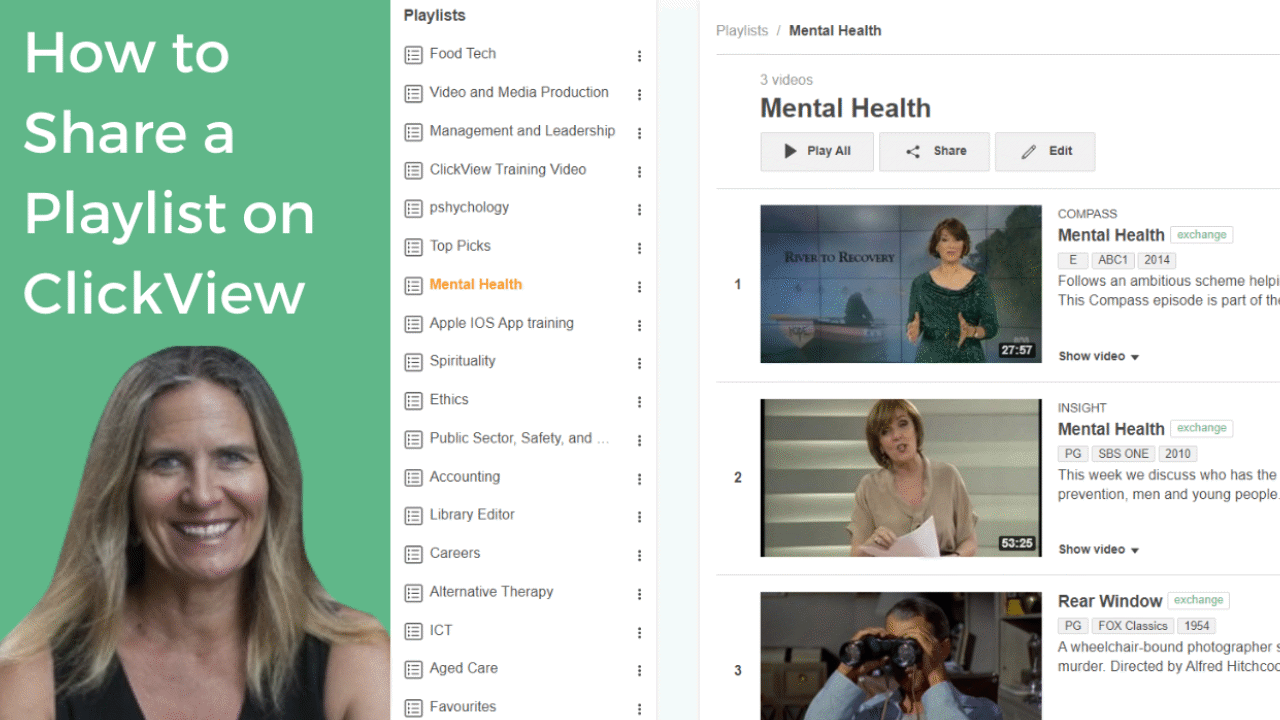
Task: Click the playlist icon beside Food Tech
Action: pos(413,55)
